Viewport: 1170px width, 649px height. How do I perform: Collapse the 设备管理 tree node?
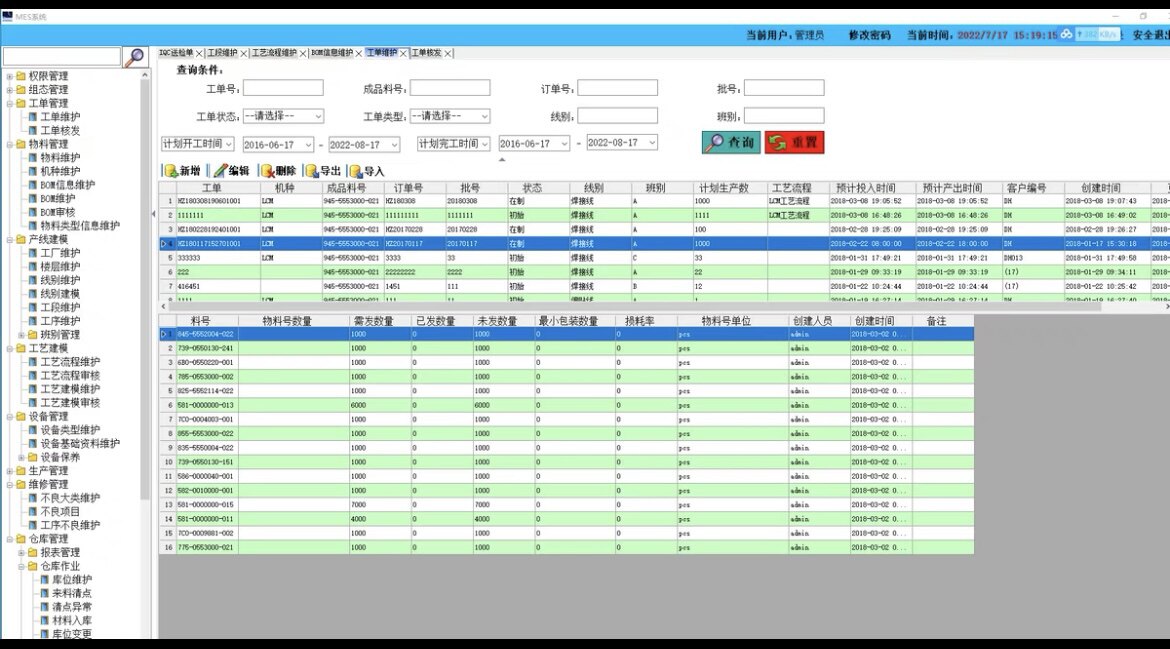point(10,417)
